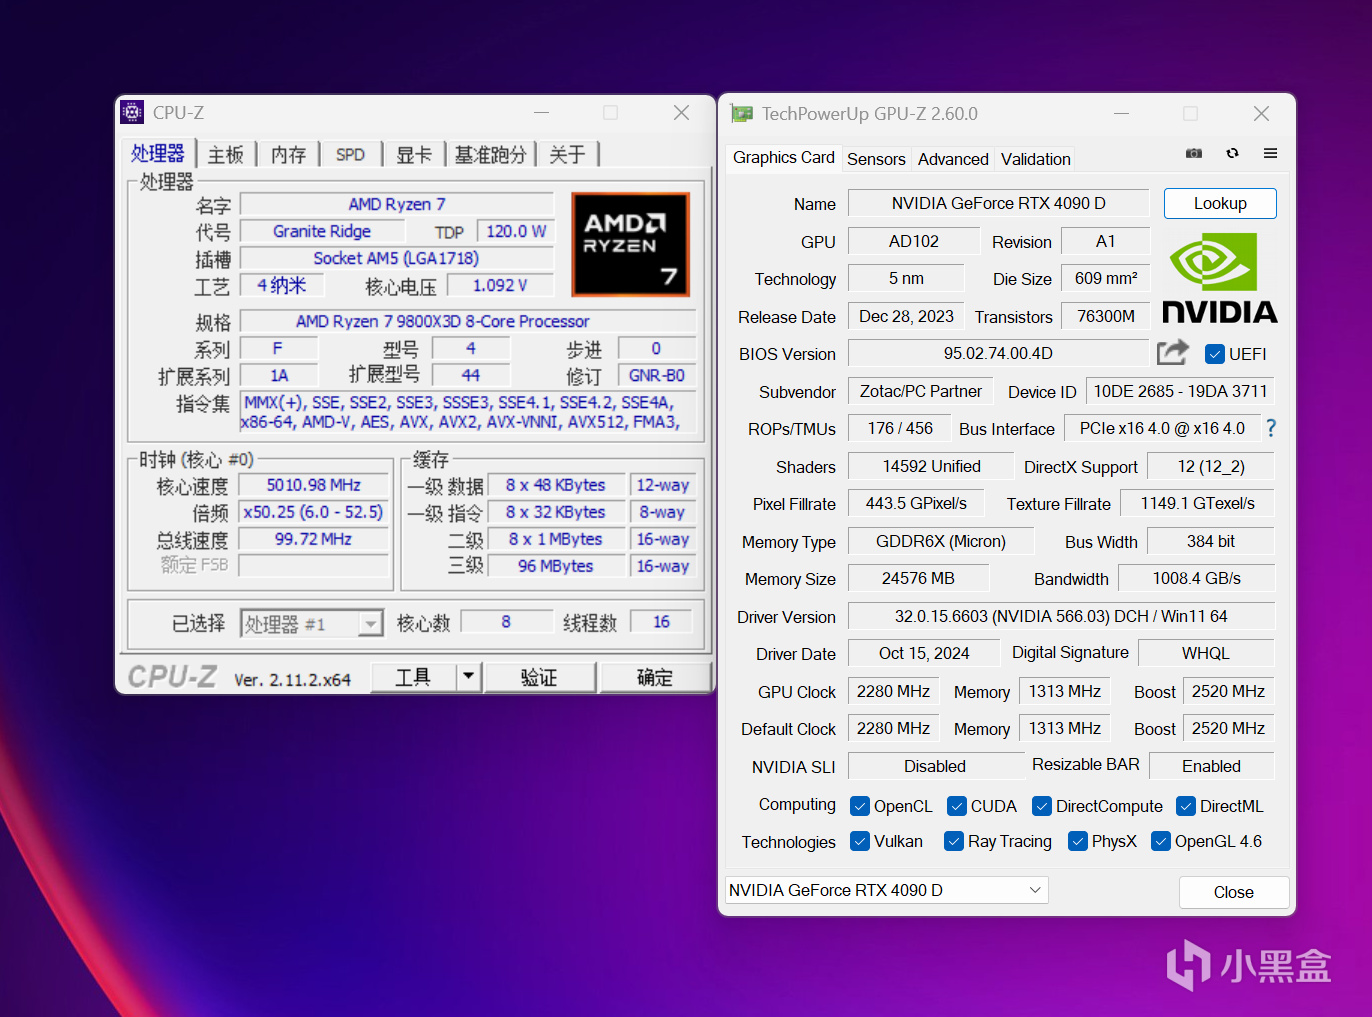Click the Memory Type GDDR6X field

pos(941,541)
